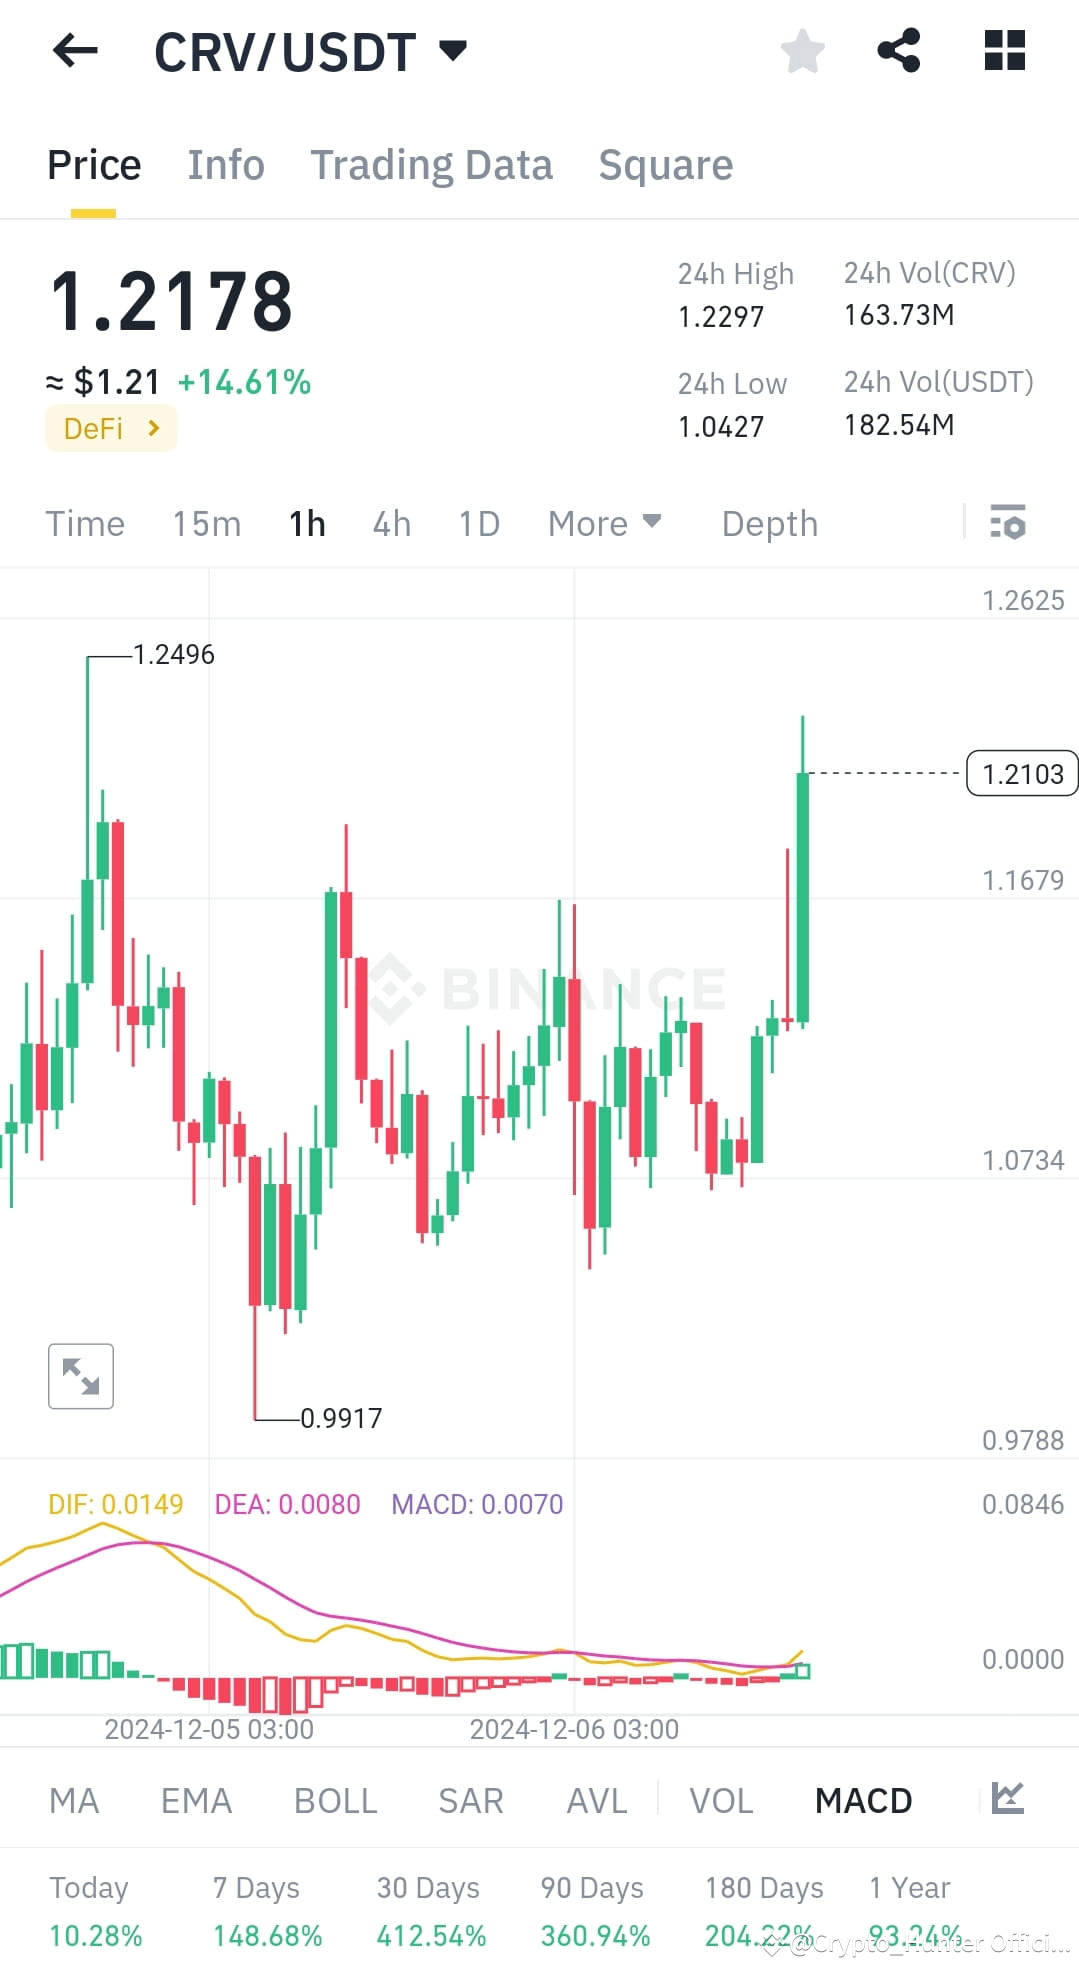Expand the chart to fullscreen

tap(80, 1376)
